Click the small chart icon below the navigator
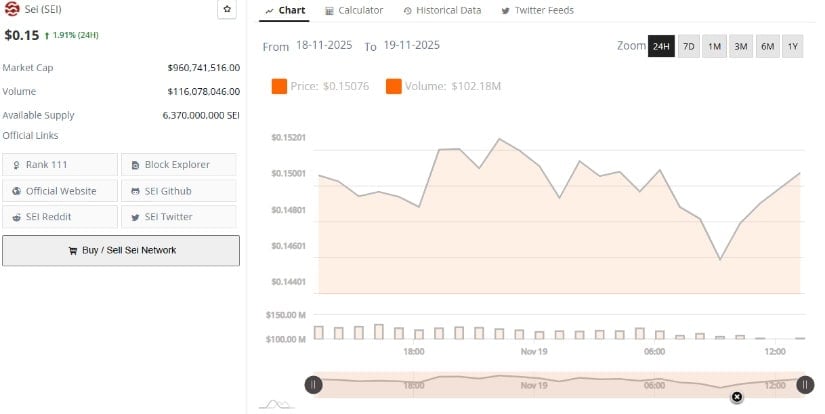 (276, 404)
